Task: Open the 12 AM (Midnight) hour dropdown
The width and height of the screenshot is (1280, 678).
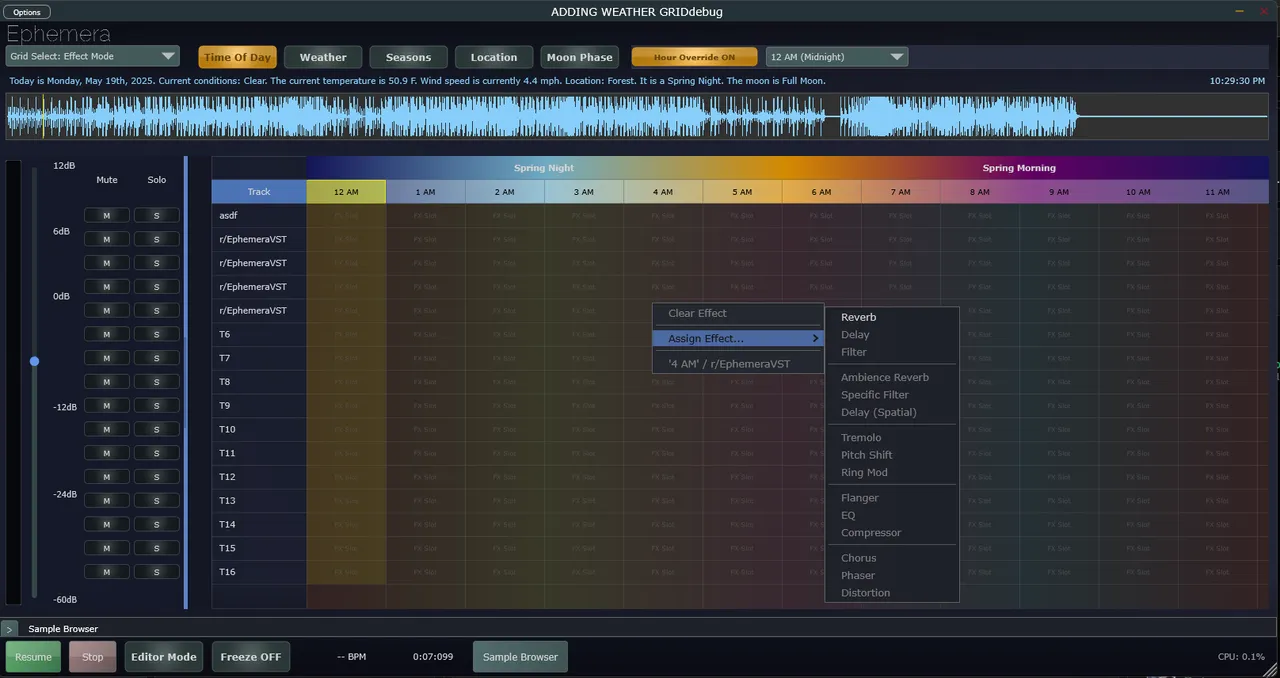Action: point(836,57)
